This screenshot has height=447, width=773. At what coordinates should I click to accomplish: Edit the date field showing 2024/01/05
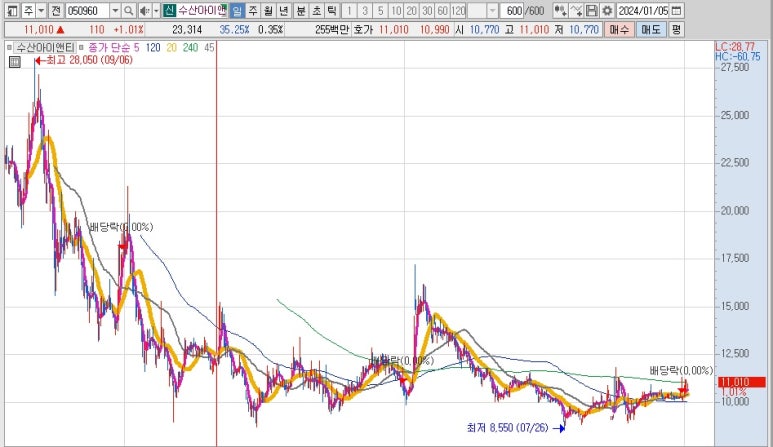point(643,10)
